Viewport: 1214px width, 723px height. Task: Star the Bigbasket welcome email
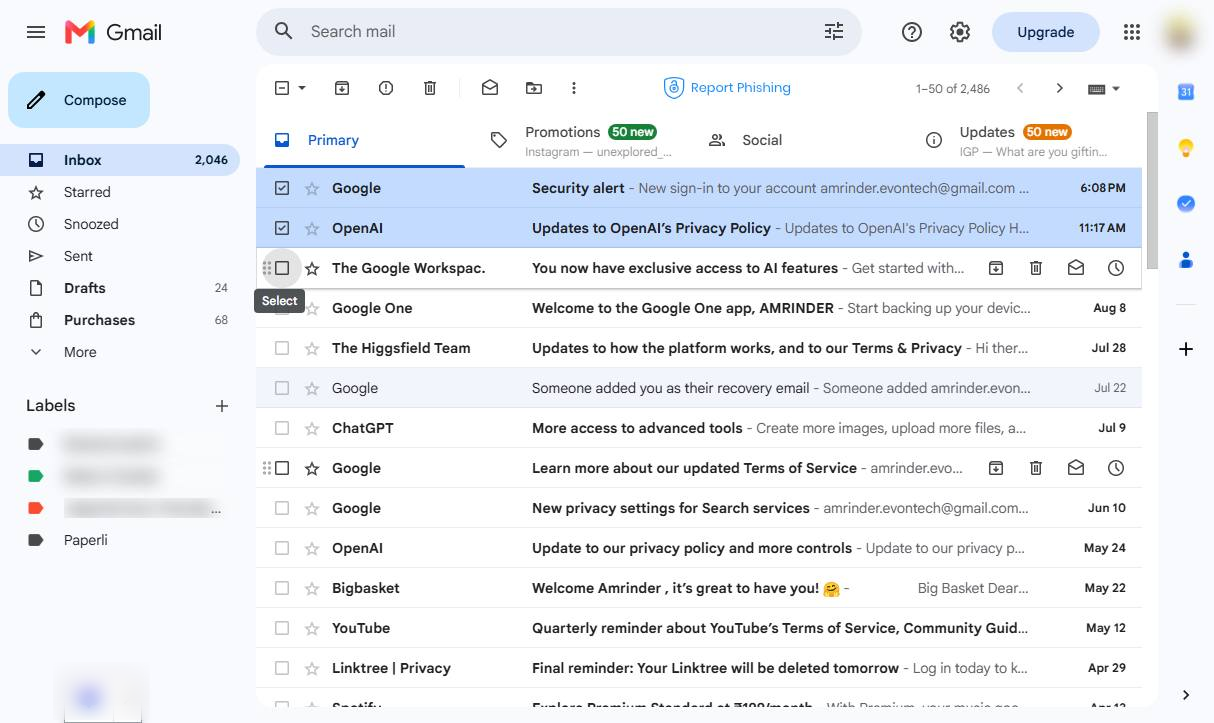(312, 588)
